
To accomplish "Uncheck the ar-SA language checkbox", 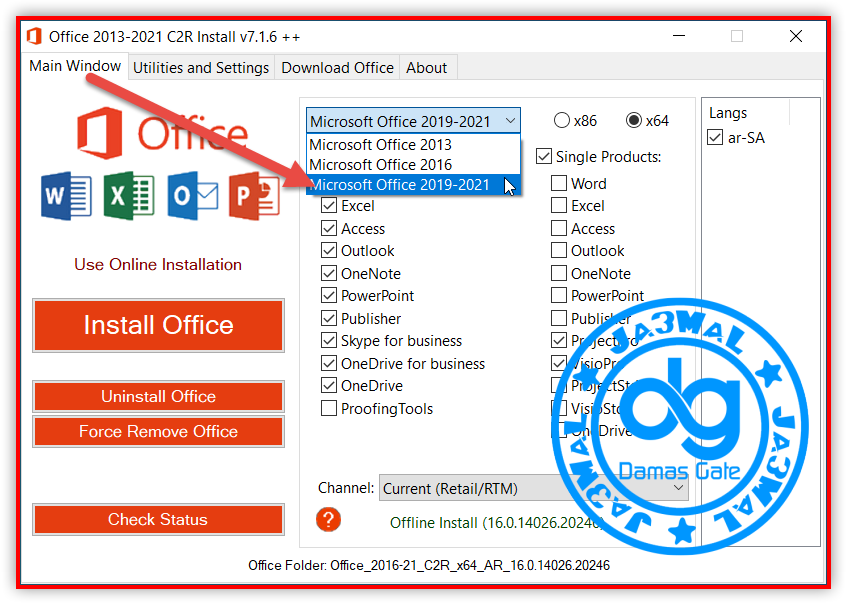I will click(x=715, y=137).
